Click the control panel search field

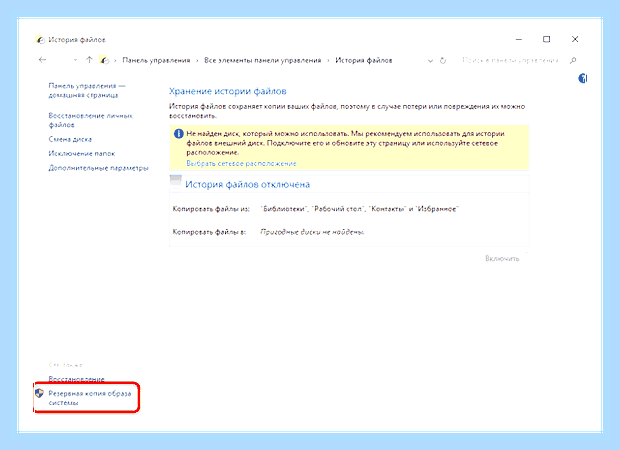(x=510, y=60)
